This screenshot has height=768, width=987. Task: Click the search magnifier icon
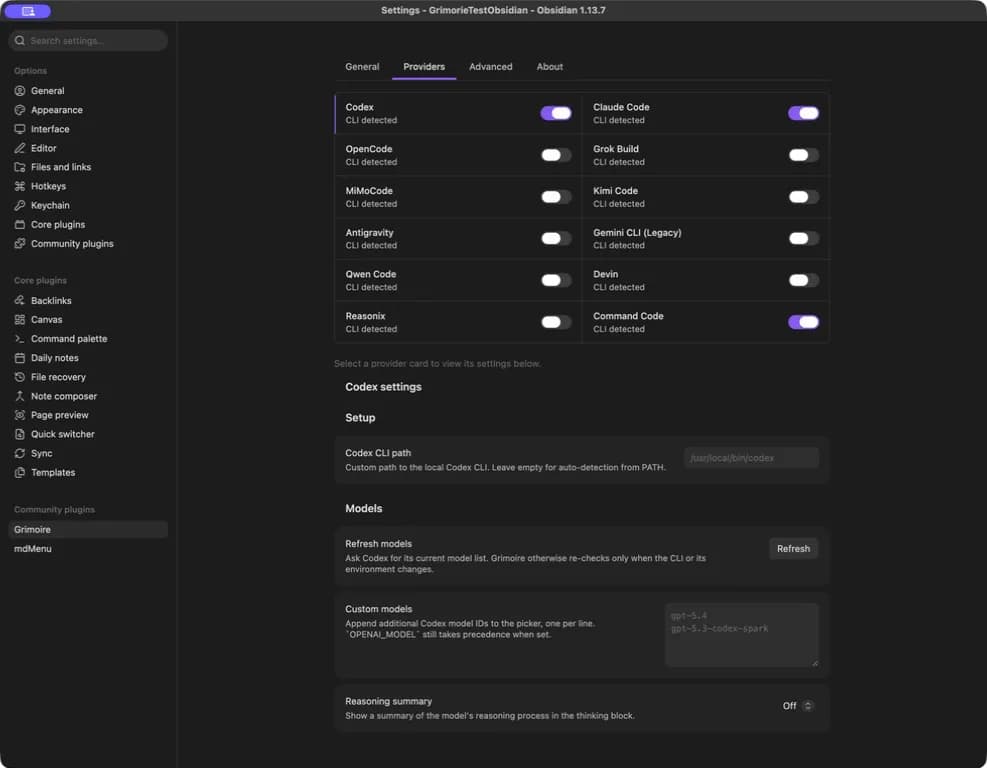coord(20,40)
